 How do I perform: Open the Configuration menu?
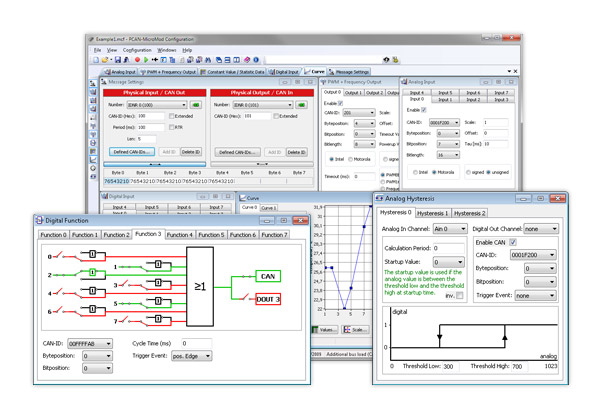(137, 48)
